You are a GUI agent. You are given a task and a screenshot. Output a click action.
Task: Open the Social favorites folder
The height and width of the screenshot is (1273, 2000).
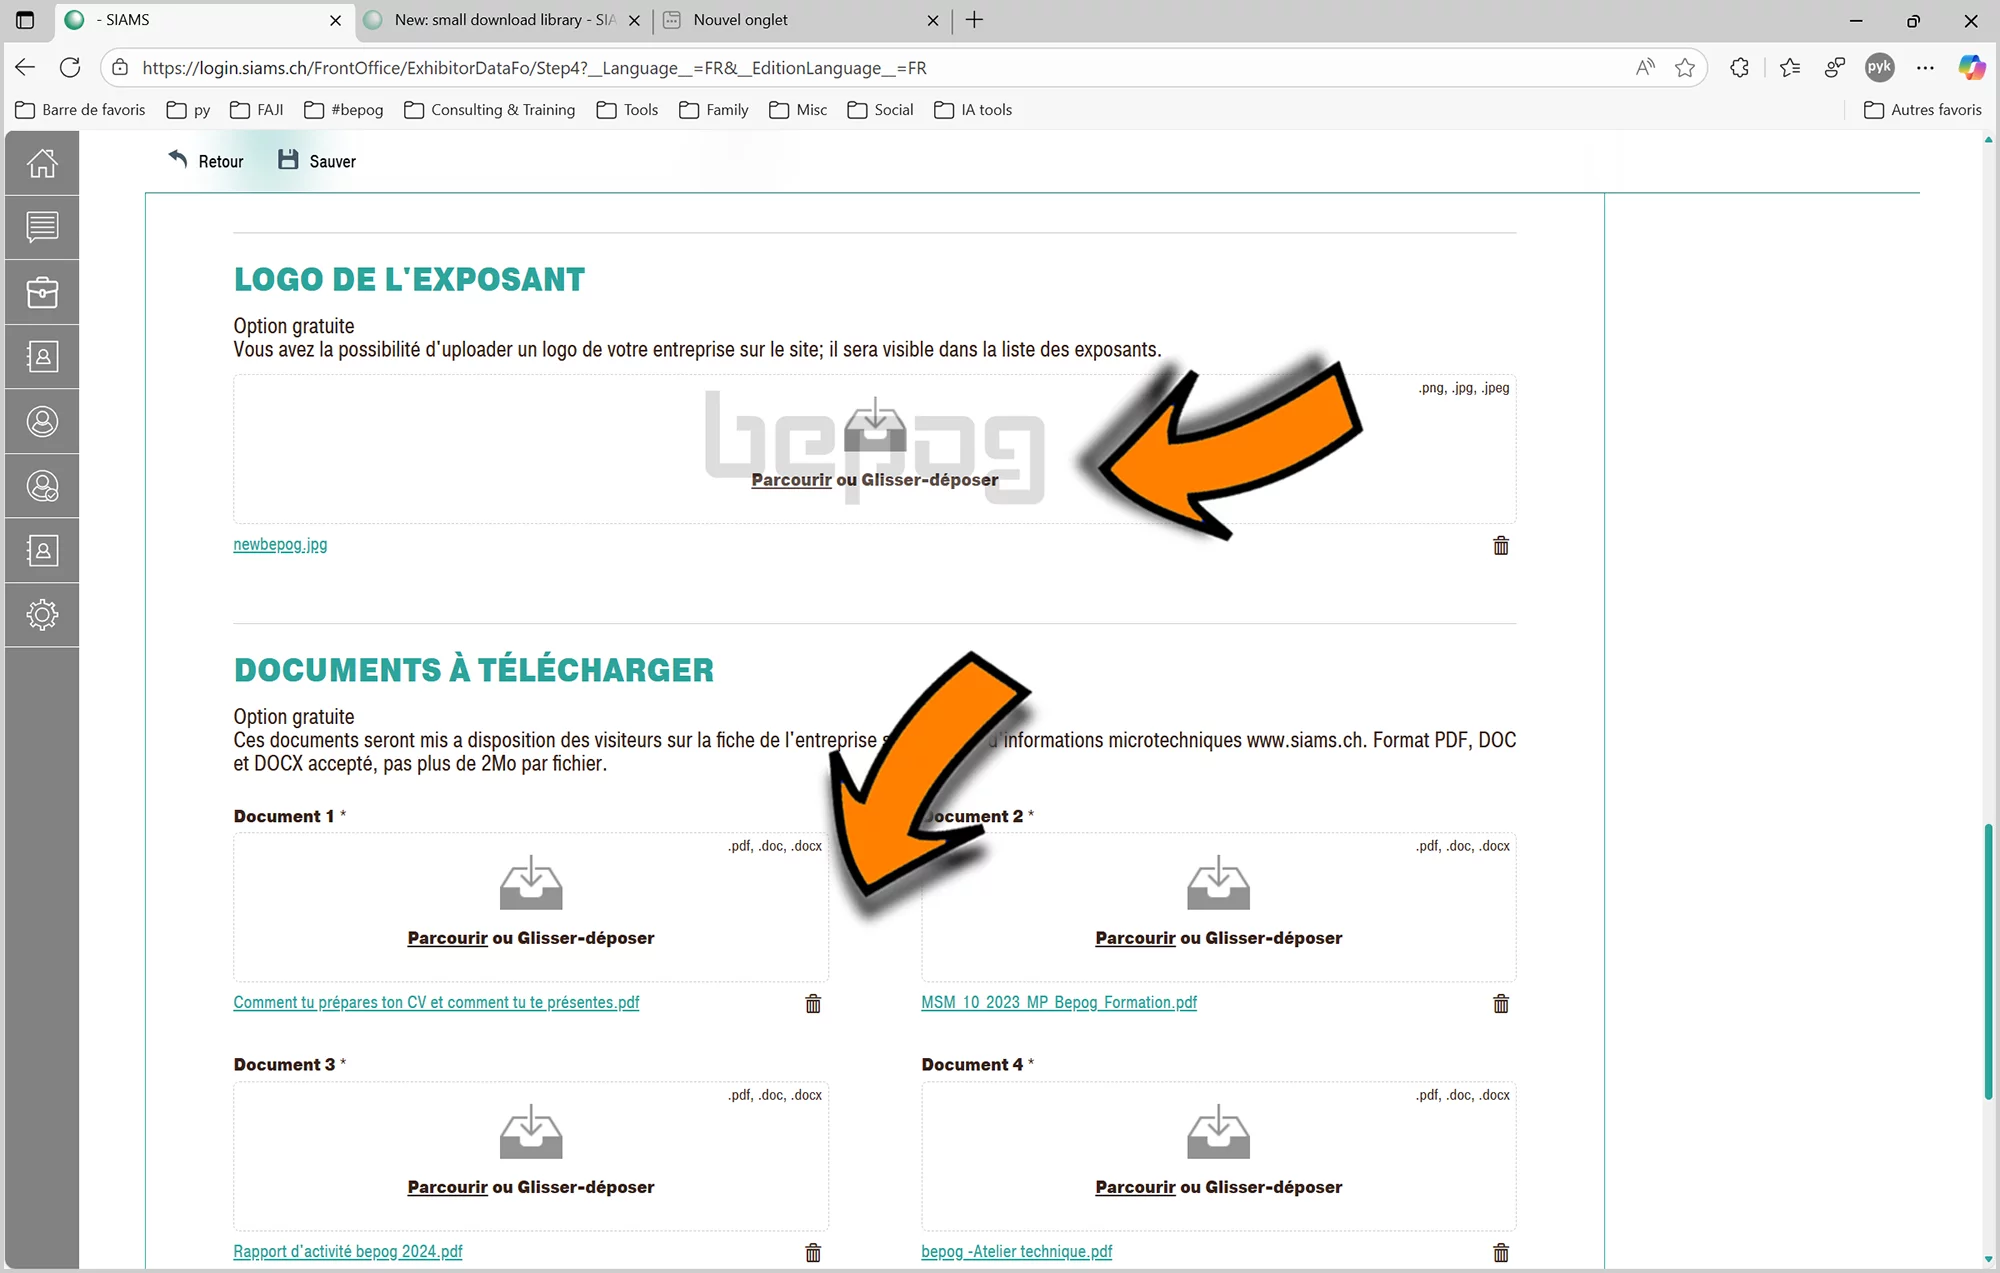(x=880, y=110)
